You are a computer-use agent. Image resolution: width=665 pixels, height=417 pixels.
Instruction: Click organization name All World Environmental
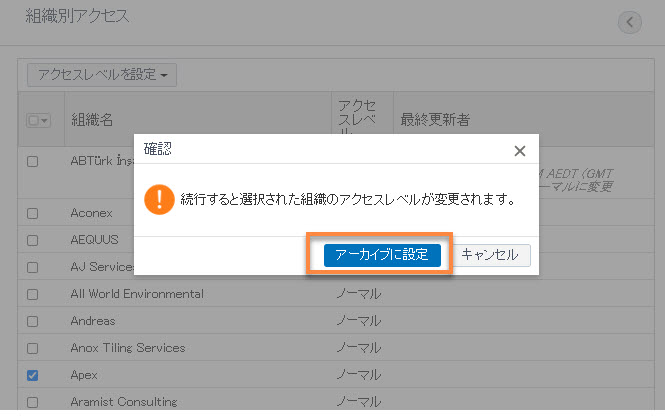coord(137,294)
